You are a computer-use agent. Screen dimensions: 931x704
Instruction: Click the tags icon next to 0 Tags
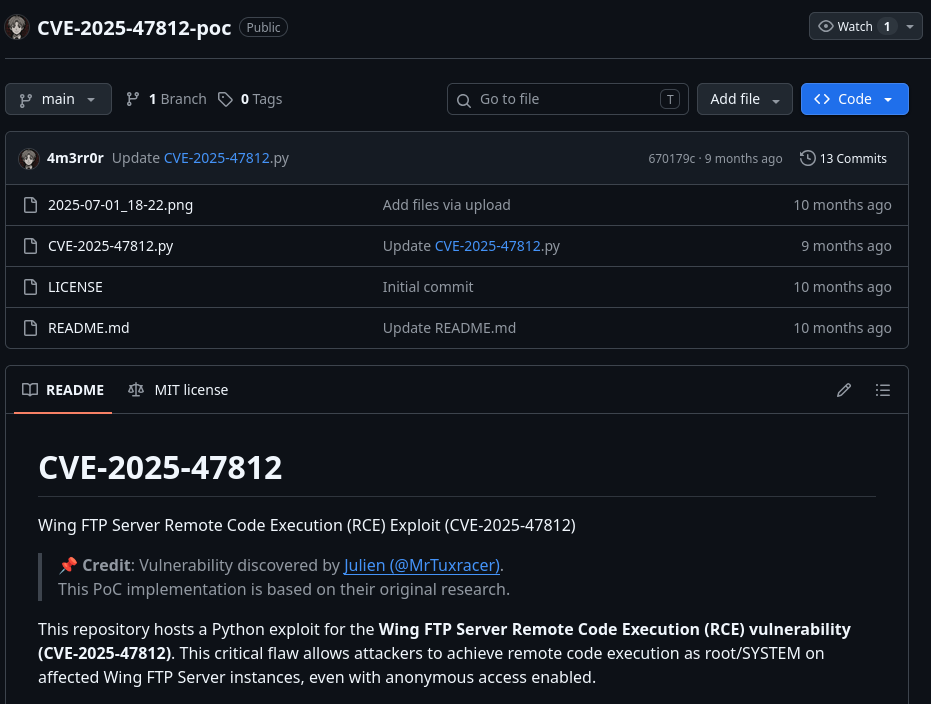coord(226,99)
